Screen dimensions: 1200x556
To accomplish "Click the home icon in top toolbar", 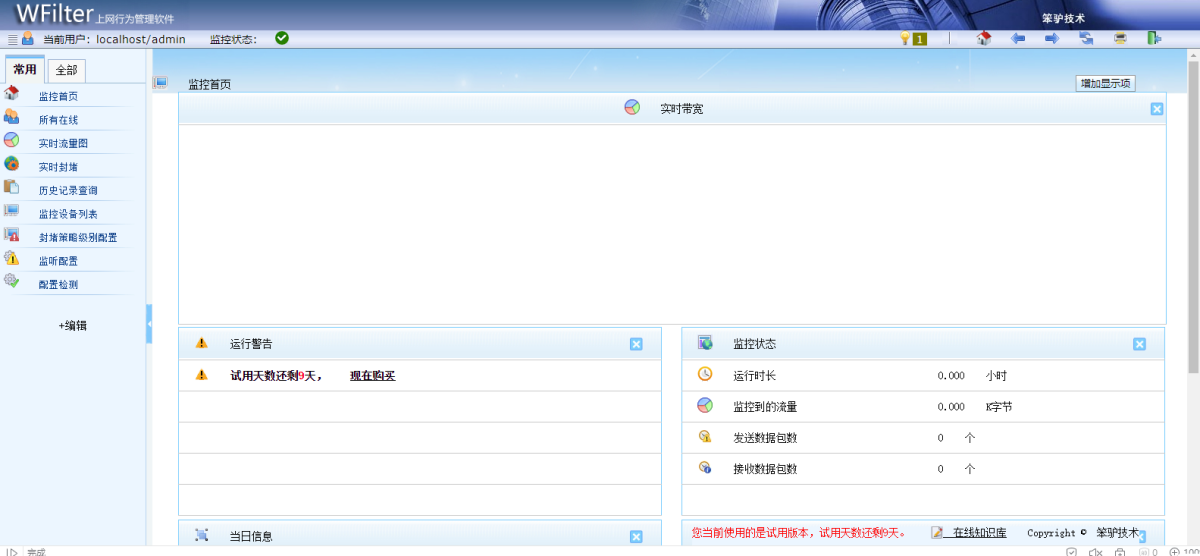I will click(x=983, y=38).
